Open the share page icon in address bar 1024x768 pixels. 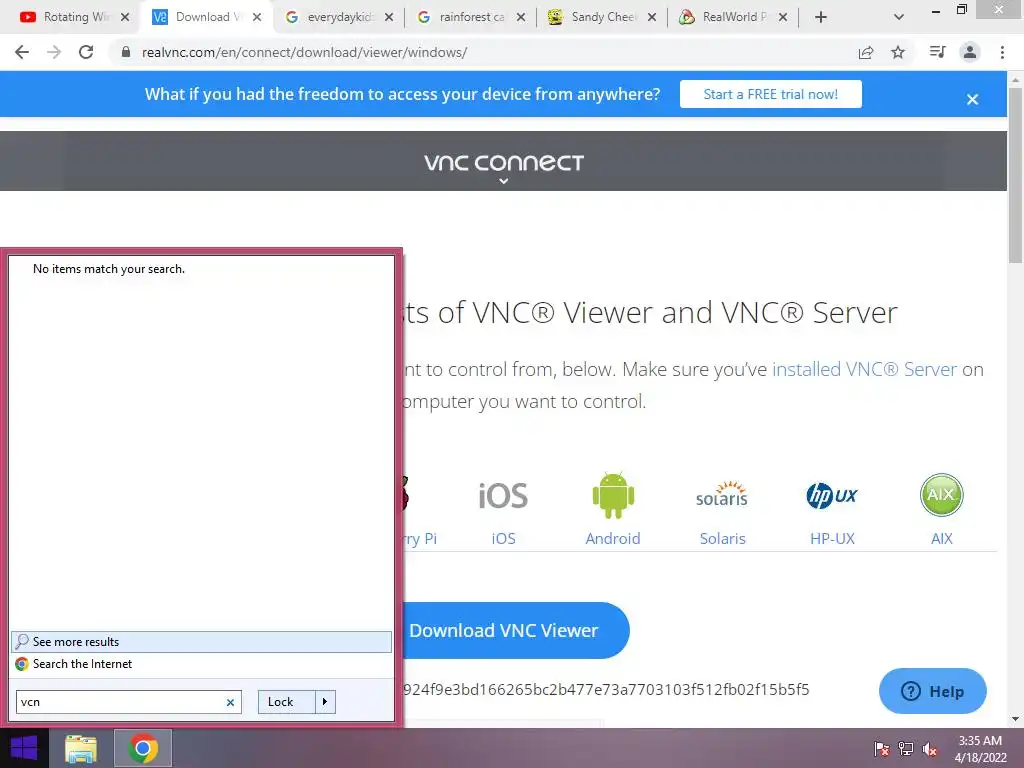[866, 52]
